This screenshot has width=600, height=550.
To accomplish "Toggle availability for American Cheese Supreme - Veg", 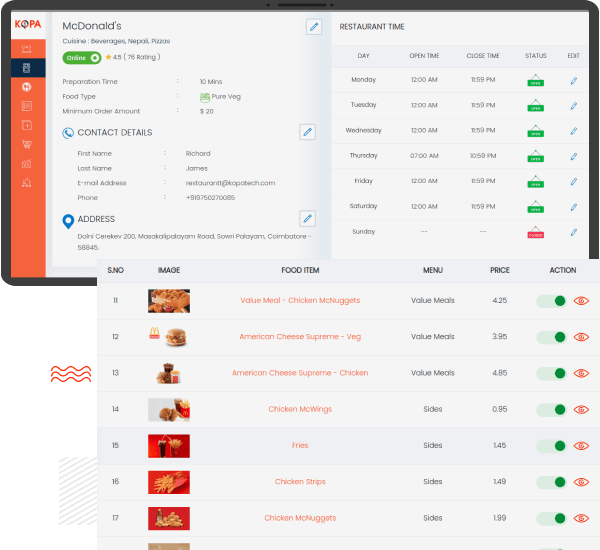I will click(x=551, y=337).
